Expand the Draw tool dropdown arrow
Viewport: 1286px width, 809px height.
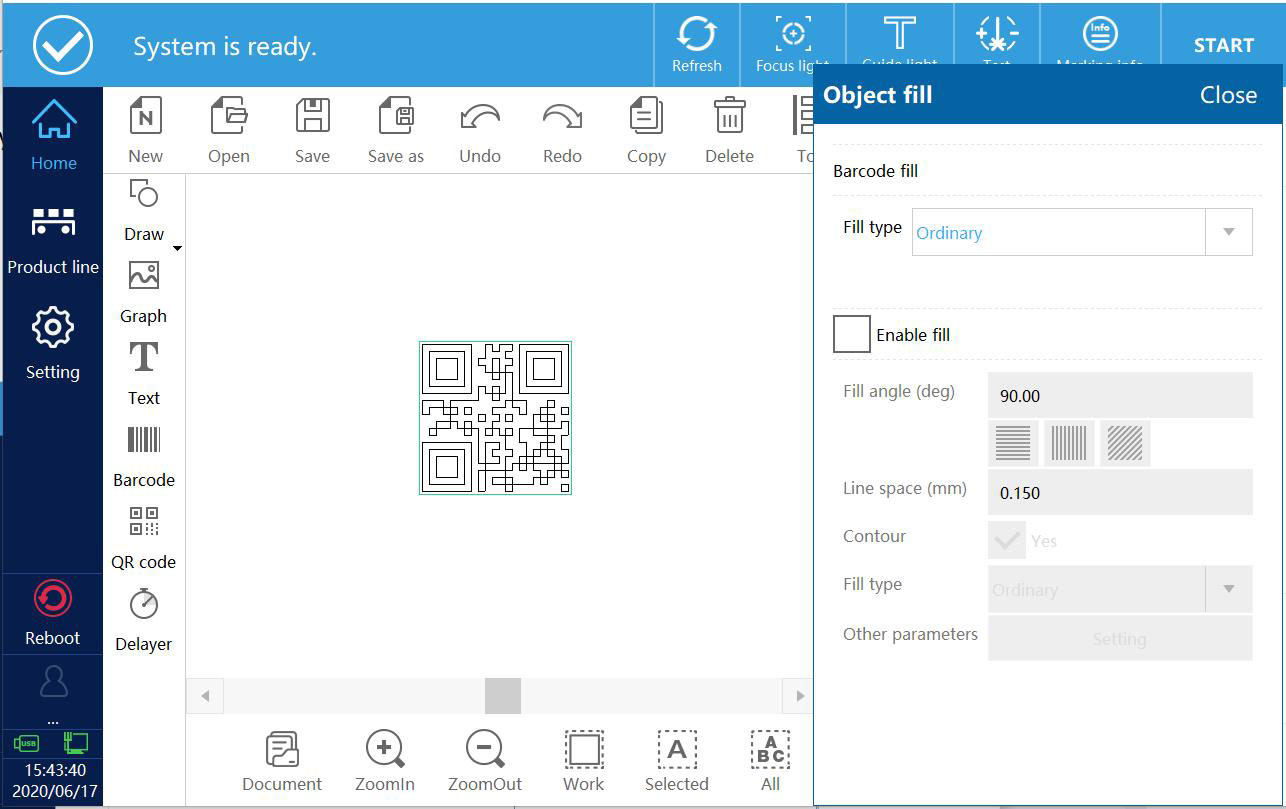pyautogui.click(x=177, y=248)
